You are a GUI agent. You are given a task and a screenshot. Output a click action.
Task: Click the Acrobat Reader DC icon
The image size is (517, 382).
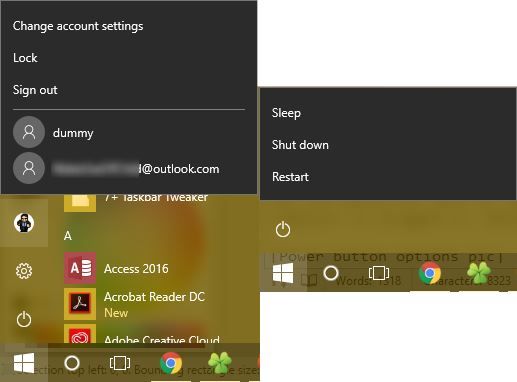click(x=80, y=304)
